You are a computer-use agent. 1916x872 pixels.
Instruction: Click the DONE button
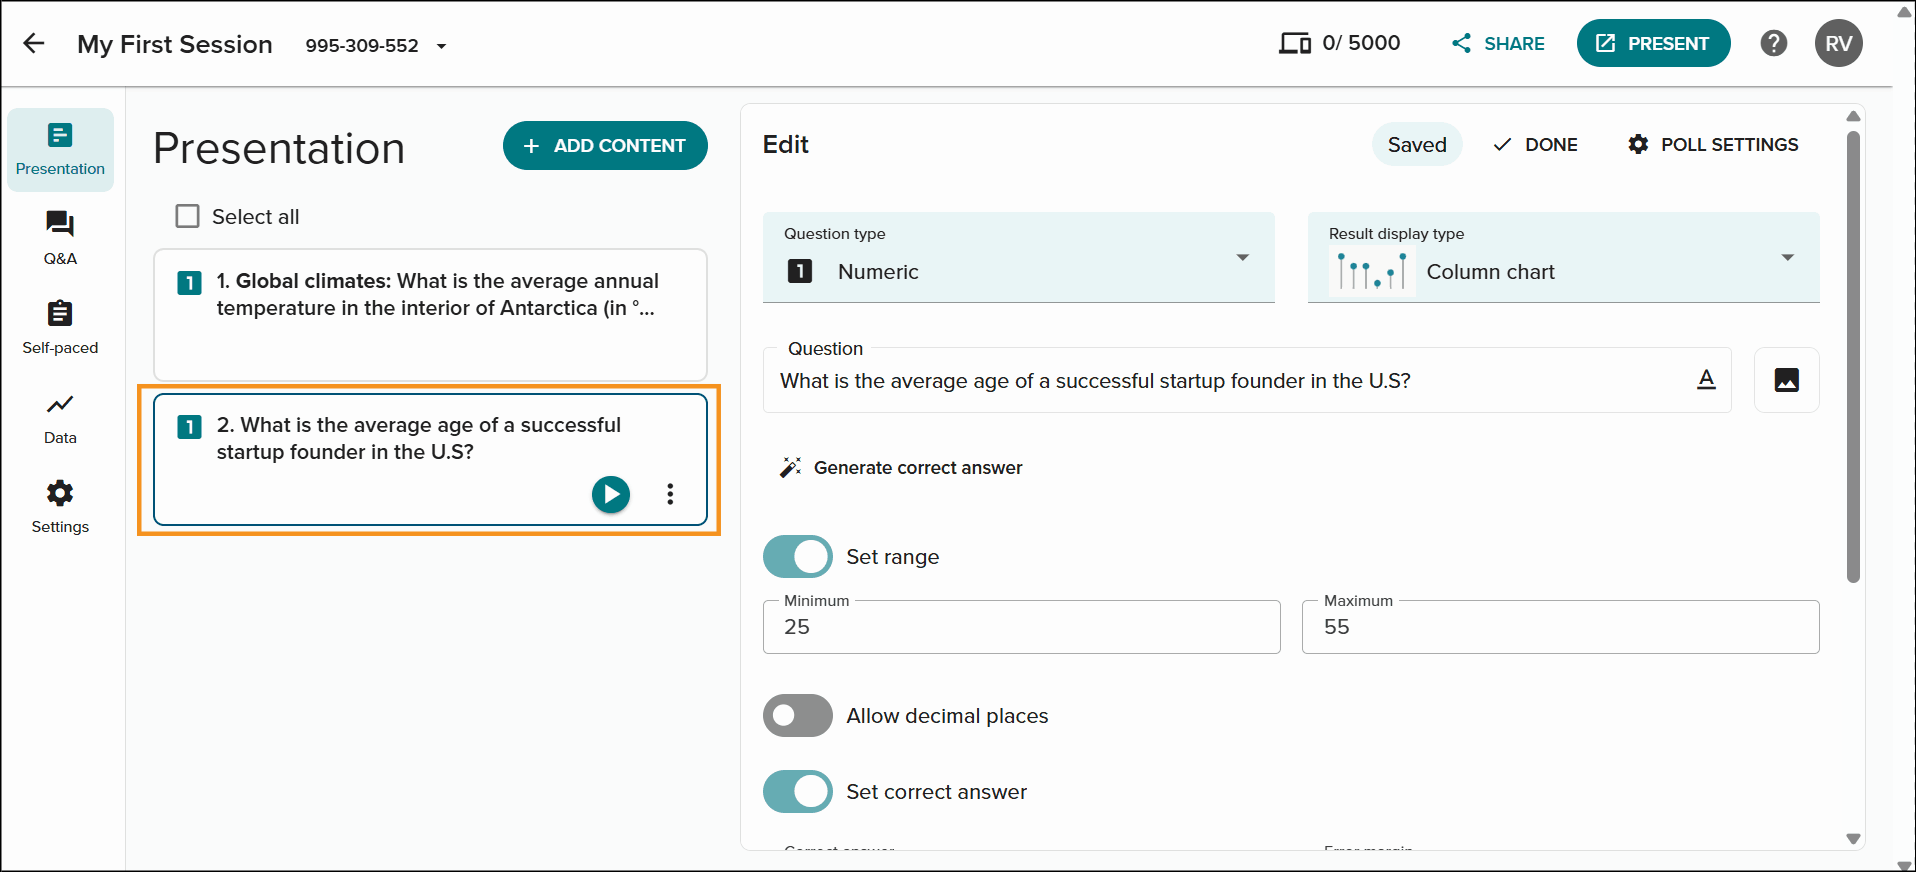pos(1535,144)
